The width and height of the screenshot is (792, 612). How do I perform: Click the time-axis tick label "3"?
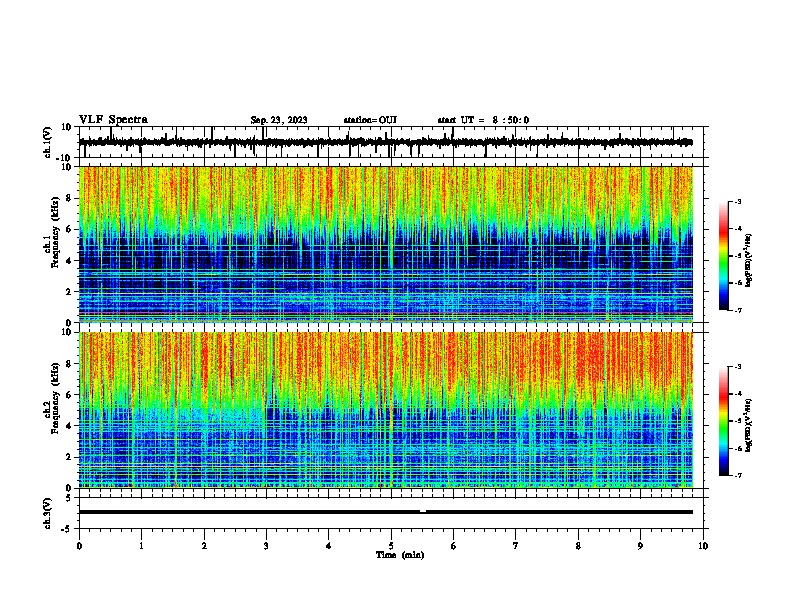pos(266,546)
